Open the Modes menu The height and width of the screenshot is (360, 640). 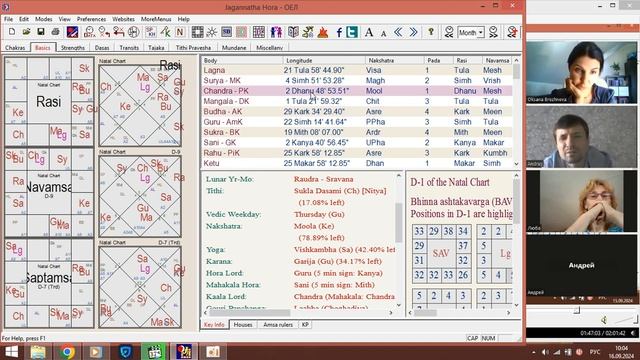click(43, 19)
